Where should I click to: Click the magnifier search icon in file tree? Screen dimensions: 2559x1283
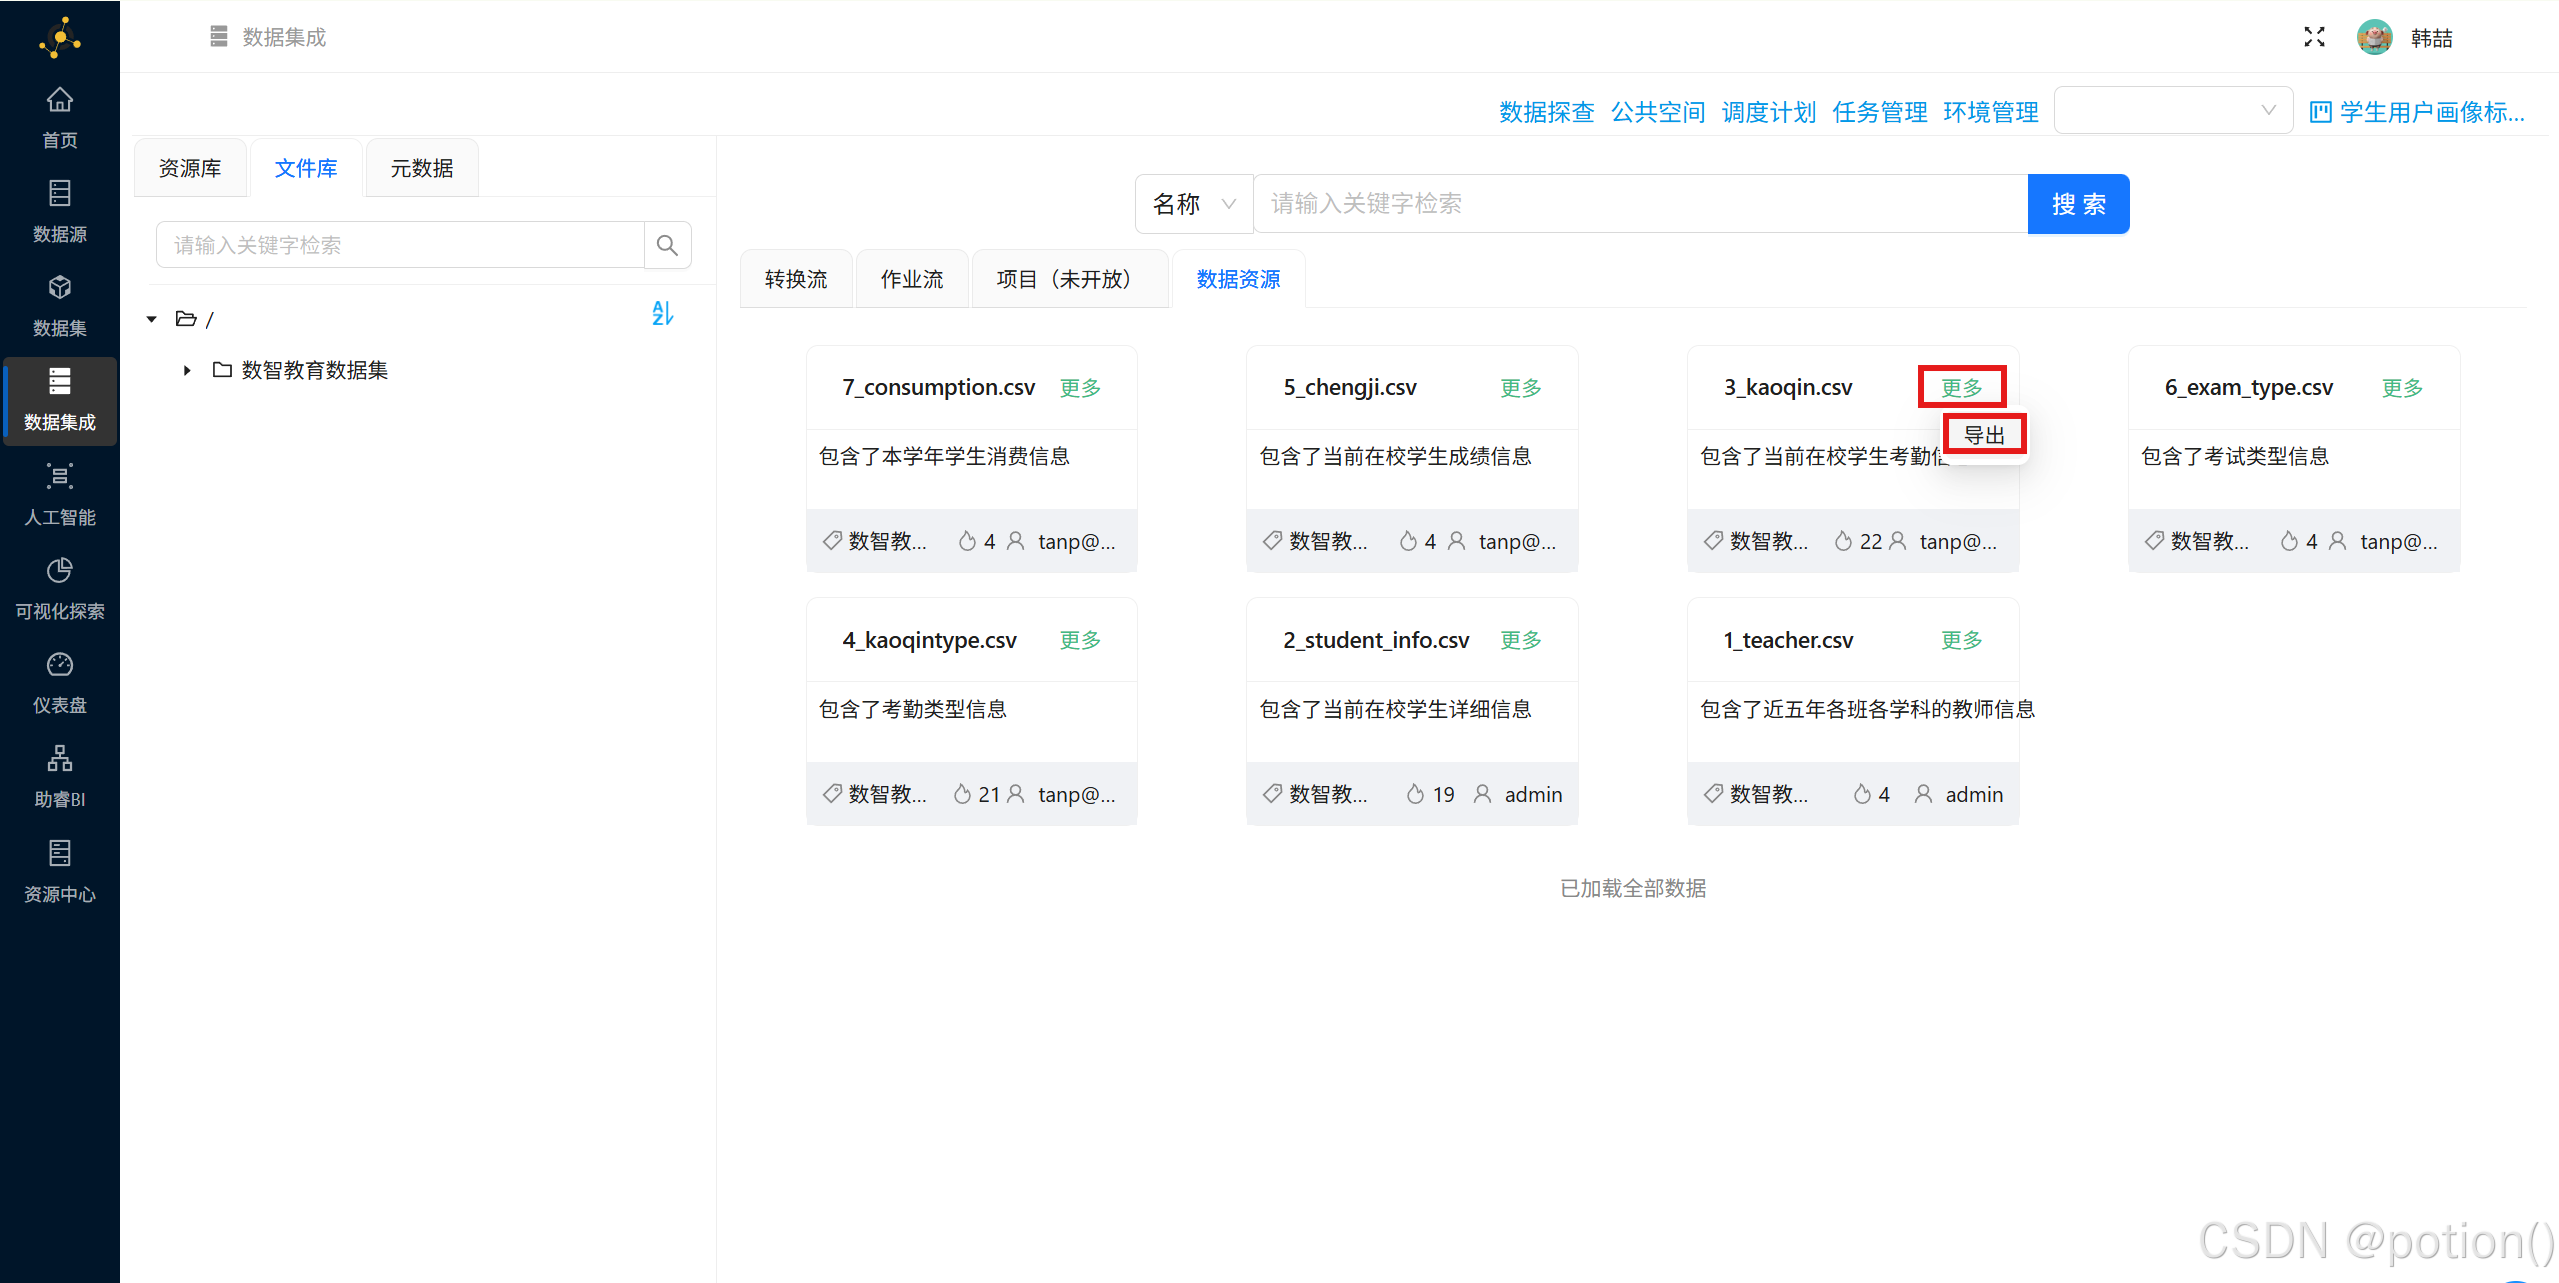tap(667, 245)
